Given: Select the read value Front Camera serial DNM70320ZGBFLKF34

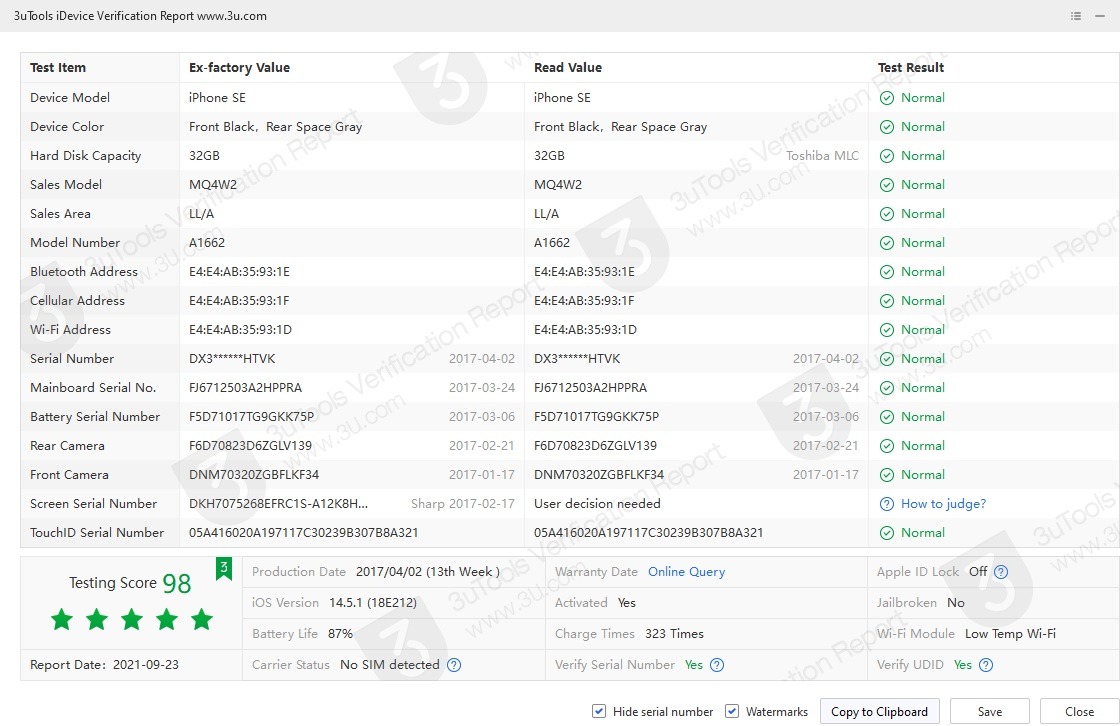Looking at the screenshot, I should [599, 475].
